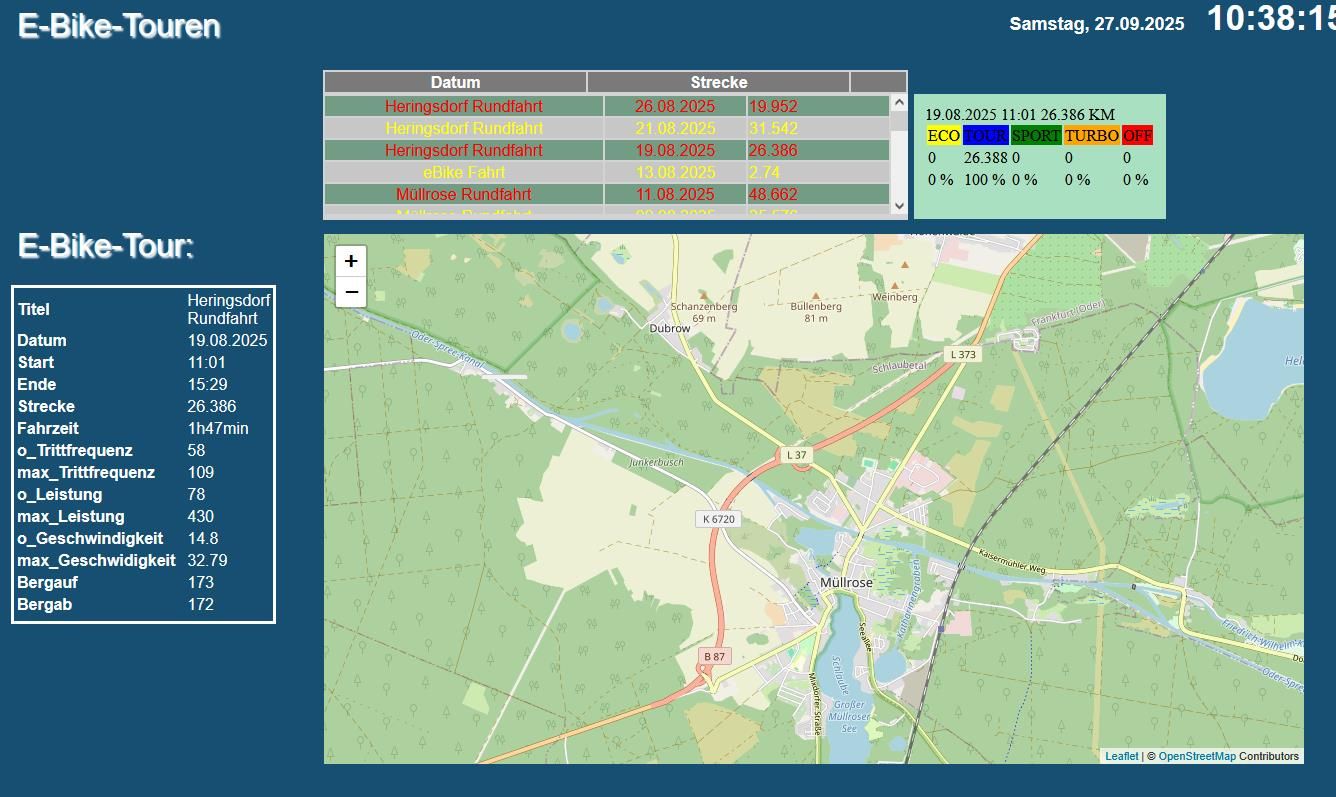
Task: Select Heringsdorf Rundfahrt tour from 26.08.2025
Action: [464, 106]
